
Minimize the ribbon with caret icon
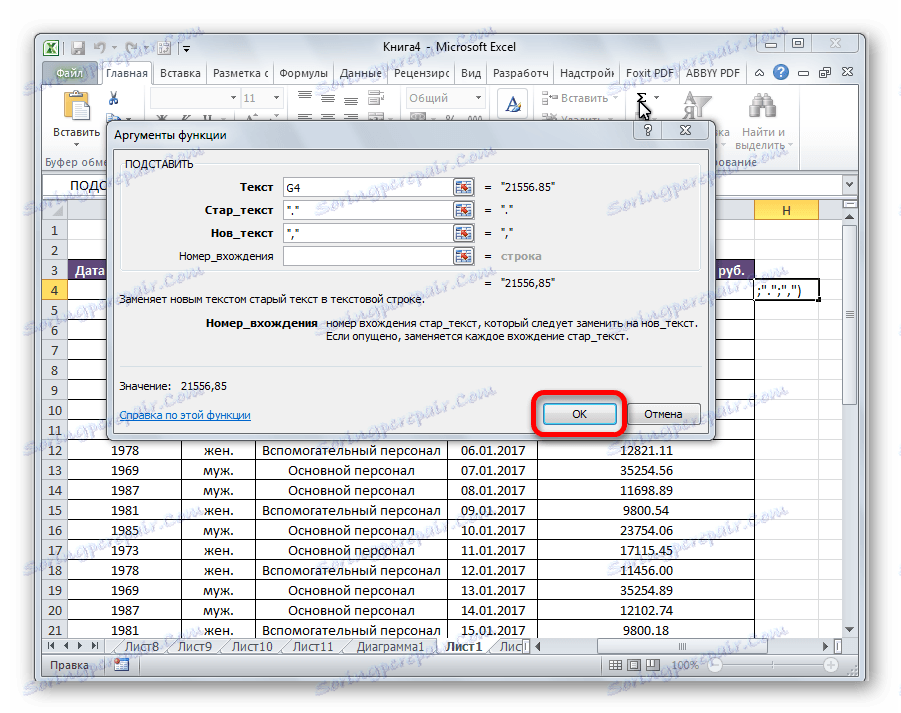[759, 73]
